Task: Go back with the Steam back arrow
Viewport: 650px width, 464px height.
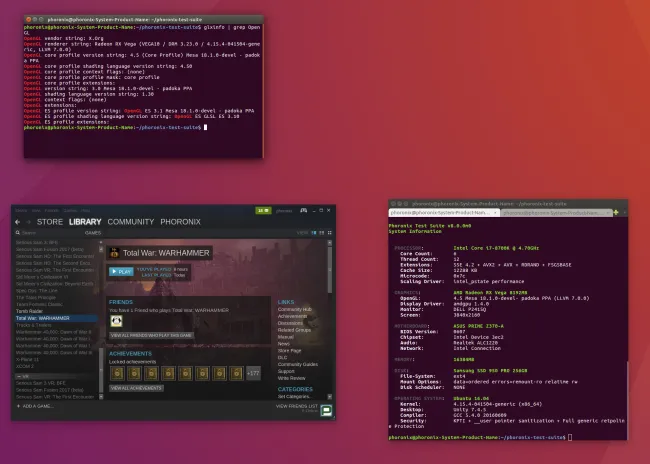Action: 17,222
